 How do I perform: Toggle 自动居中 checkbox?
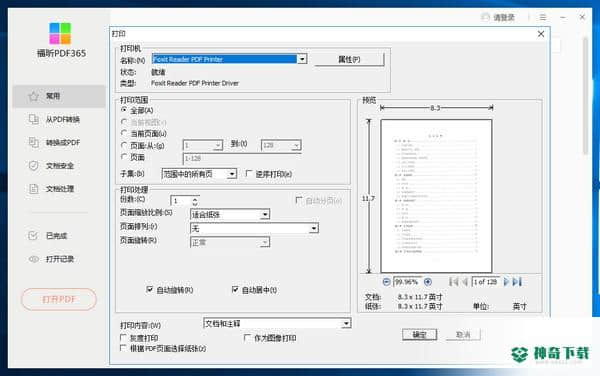pos(235,290)
